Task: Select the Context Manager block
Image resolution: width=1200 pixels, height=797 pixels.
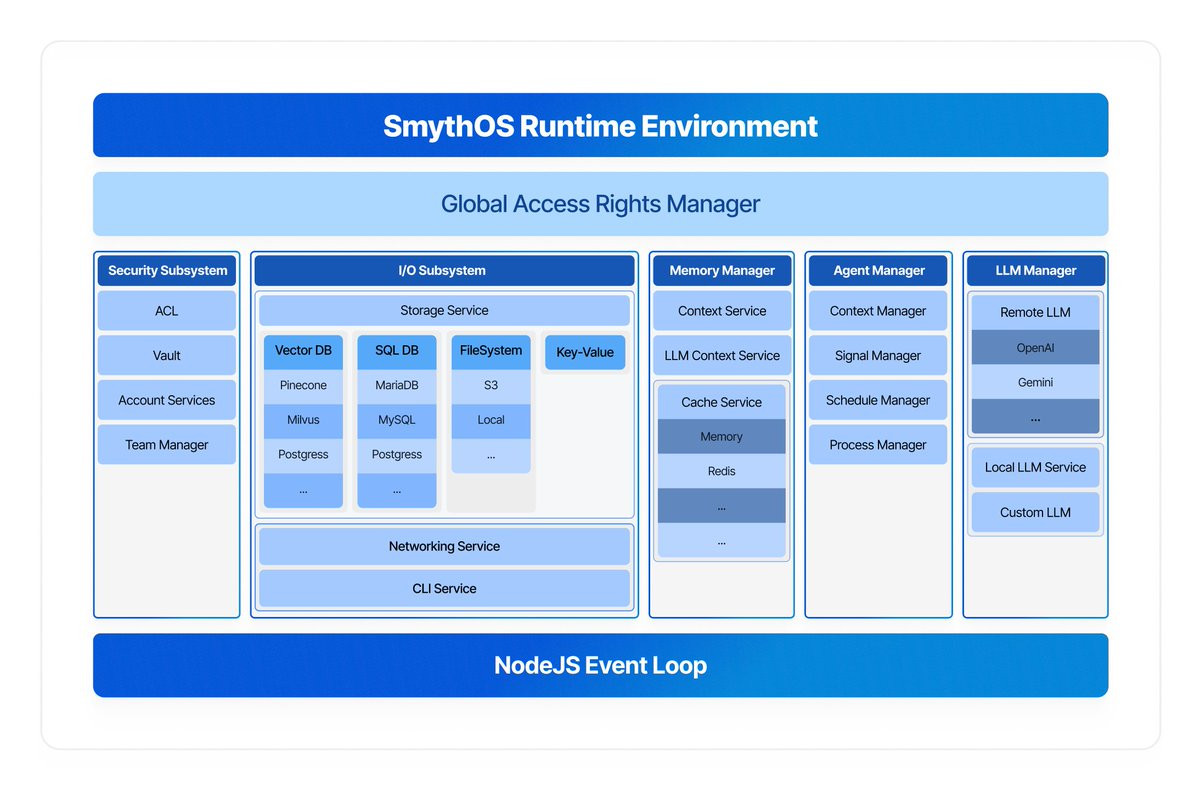Action: click(x=878, y=311)
